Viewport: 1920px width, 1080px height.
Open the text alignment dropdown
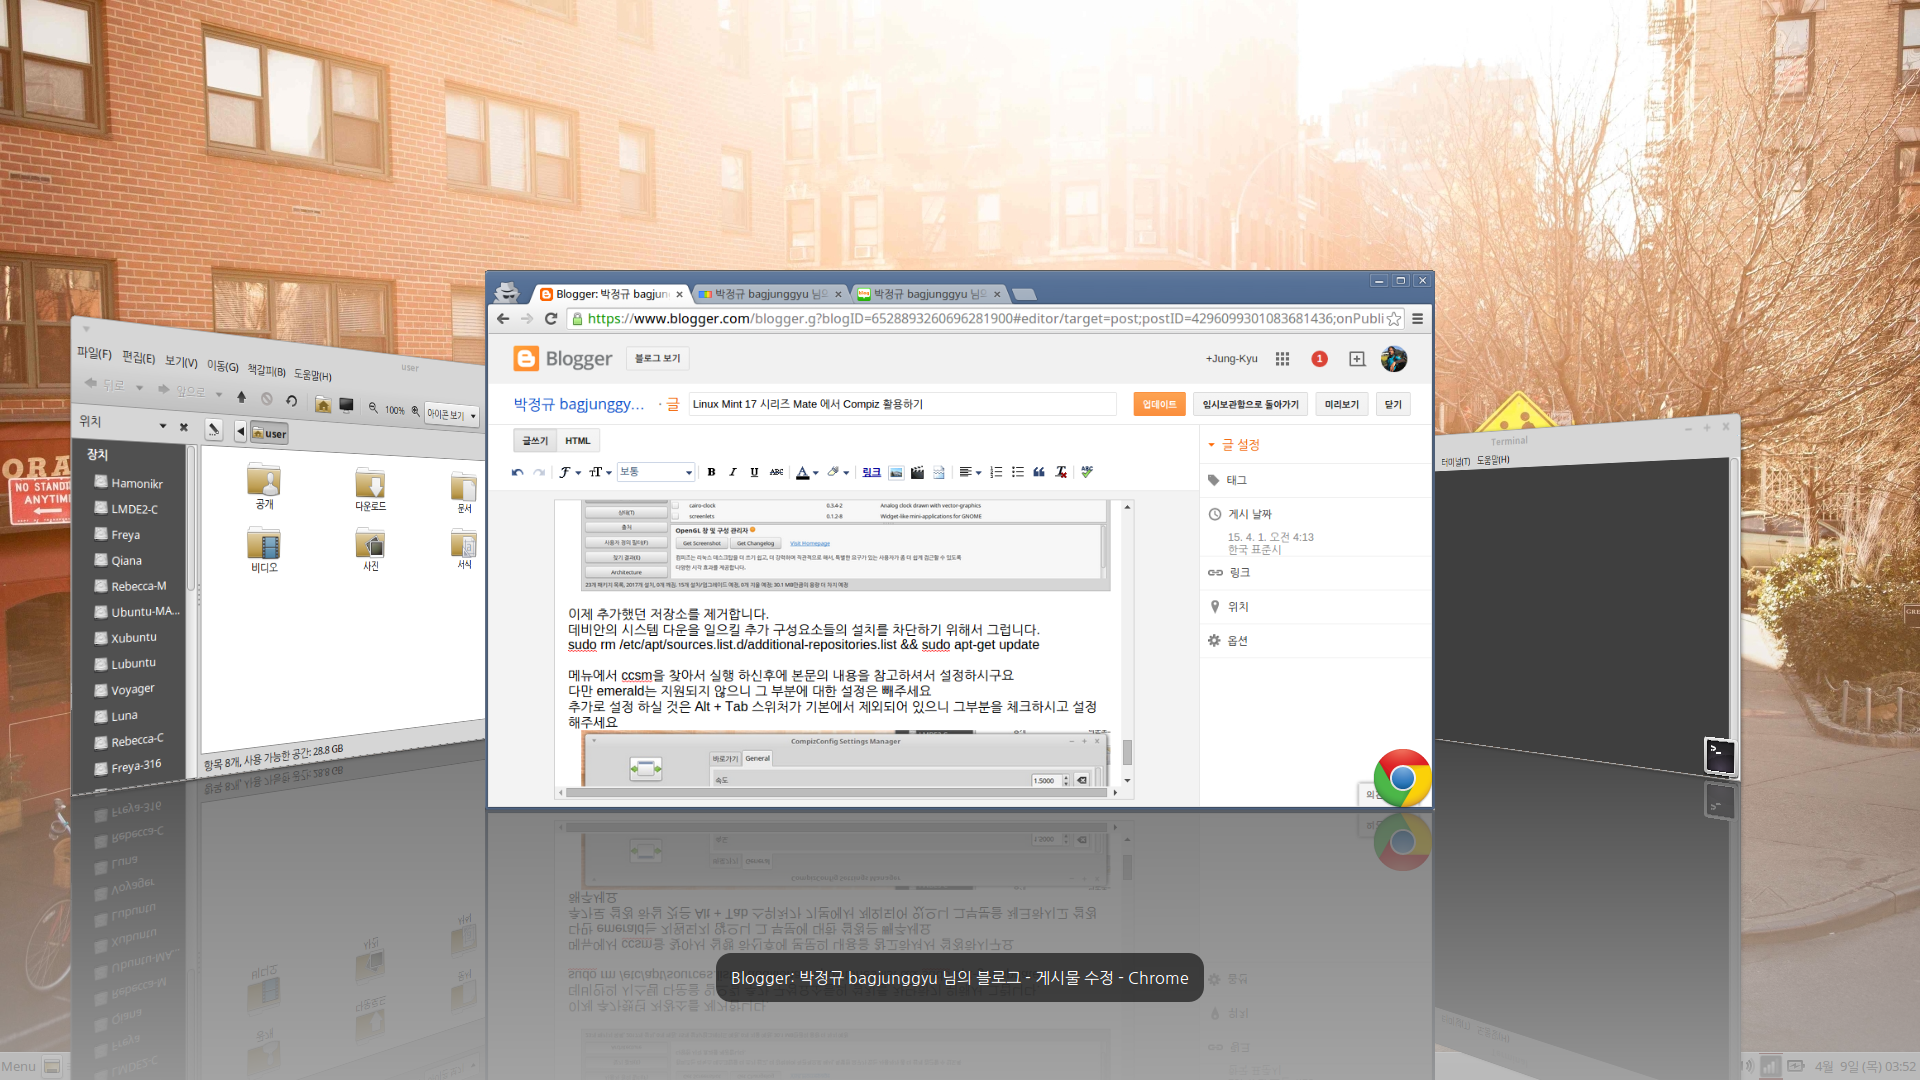[x=970, y=472]
